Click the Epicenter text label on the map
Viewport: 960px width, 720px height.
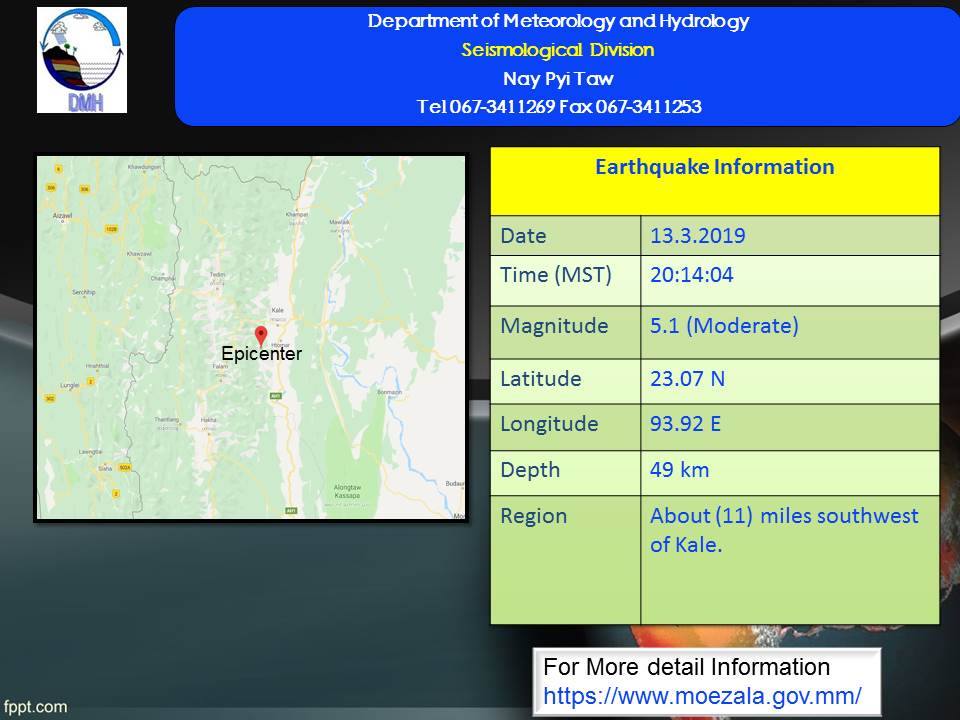pyautogui.click(x=261, y=354)
